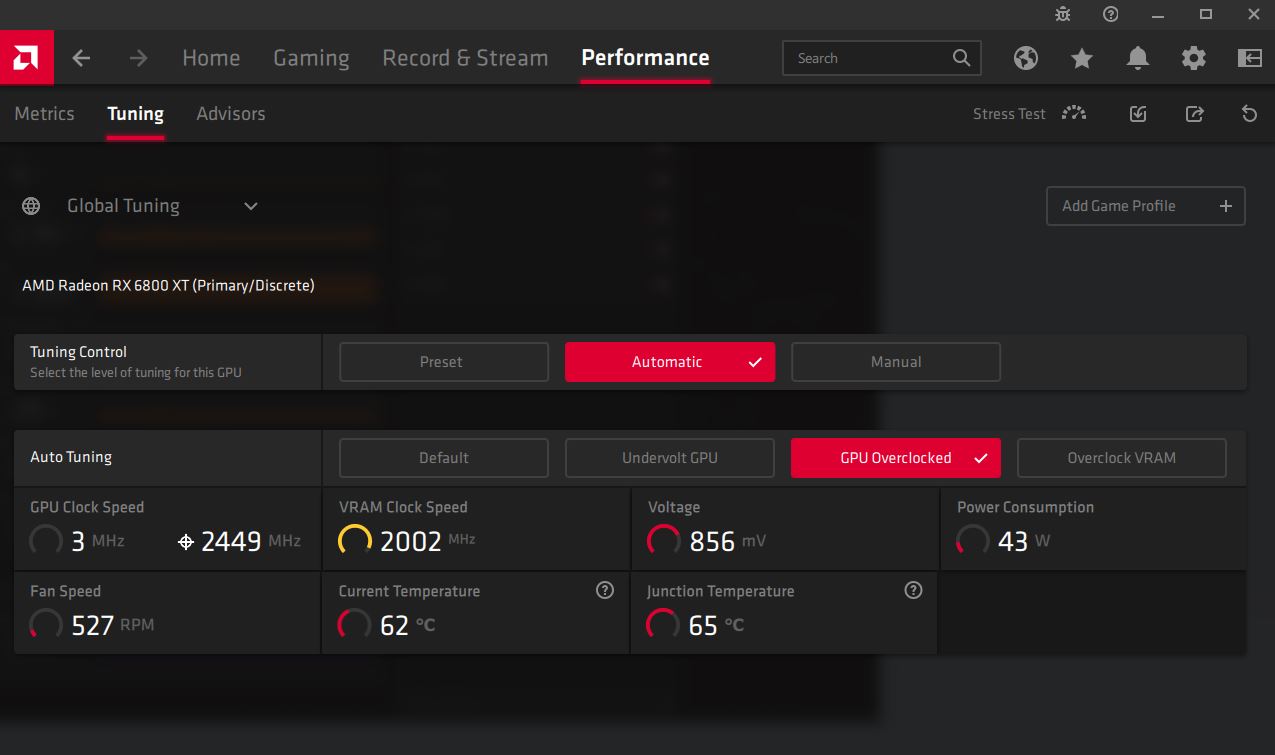This screenshot has width=1275, height=755.
Task: Open the Gaming tab
Action: click(x=311, y=58)
